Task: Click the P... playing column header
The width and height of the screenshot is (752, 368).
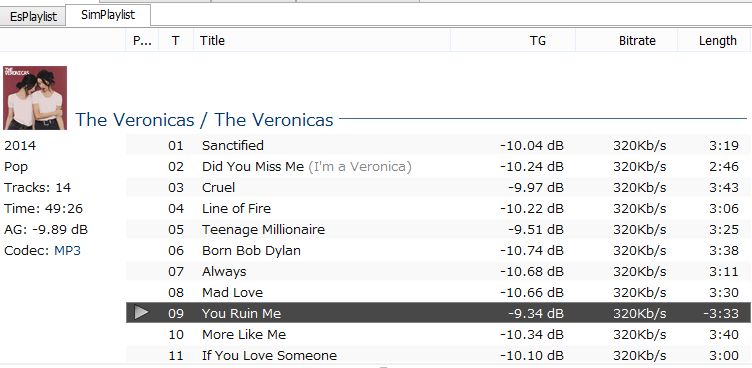Action: (x=142, y=41)
